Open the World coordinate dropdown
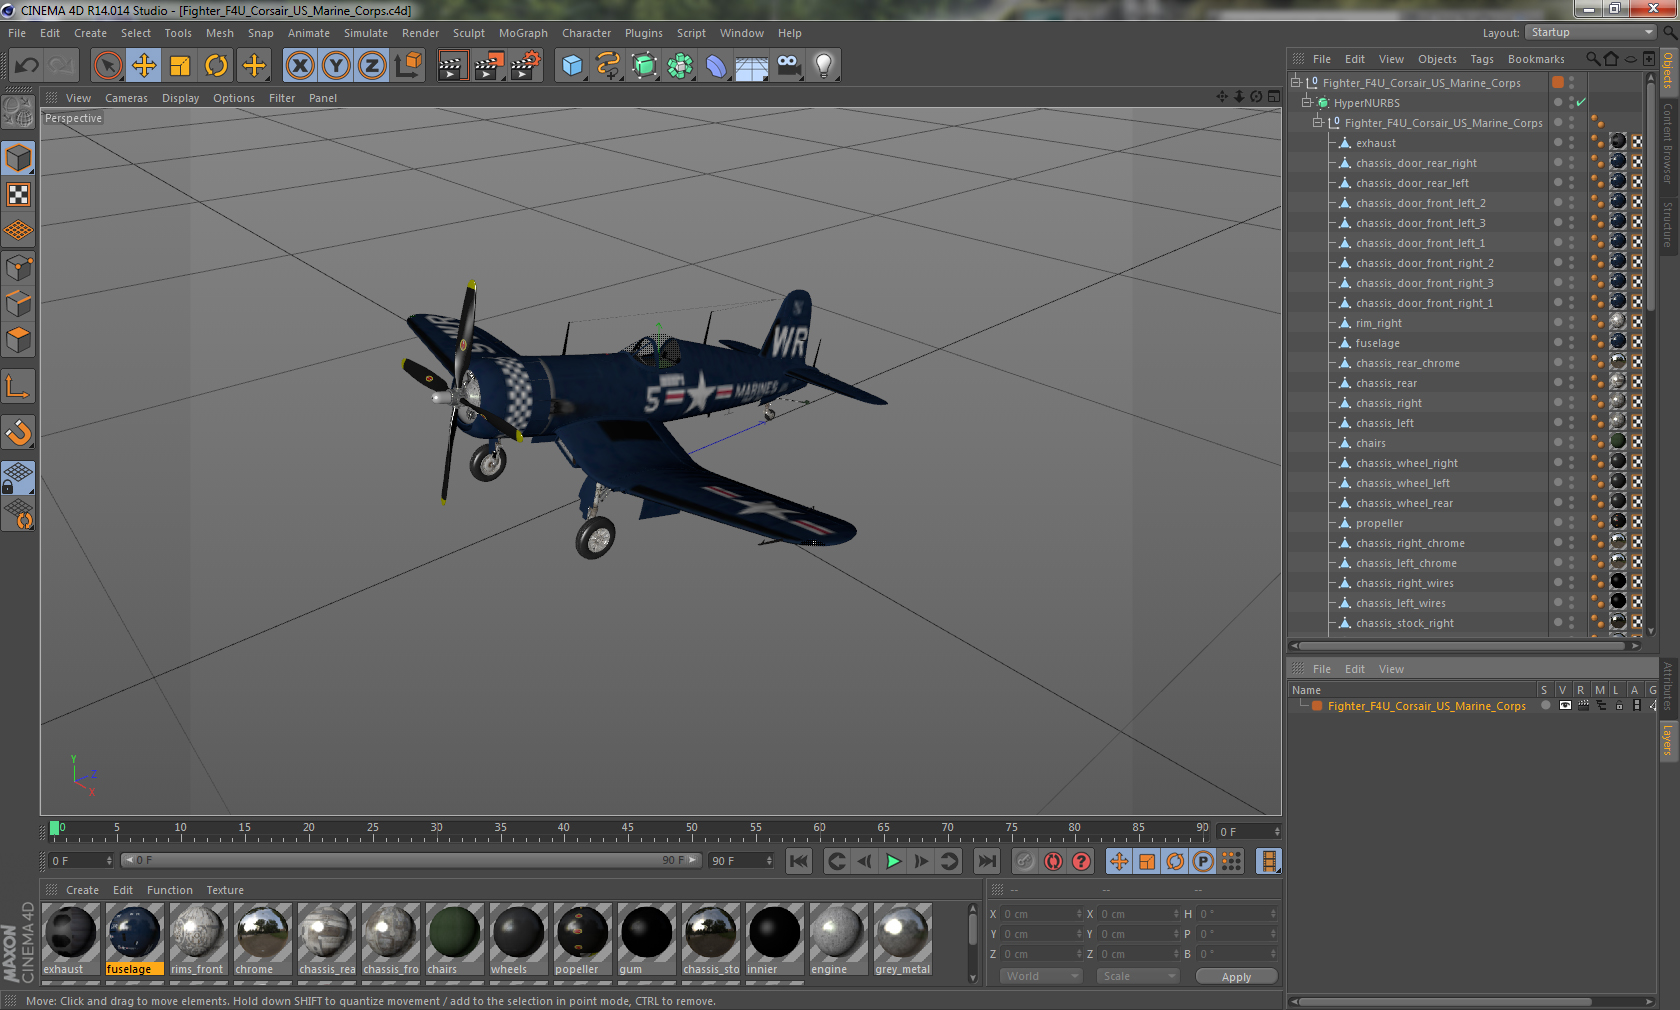 click(1041, 976)
